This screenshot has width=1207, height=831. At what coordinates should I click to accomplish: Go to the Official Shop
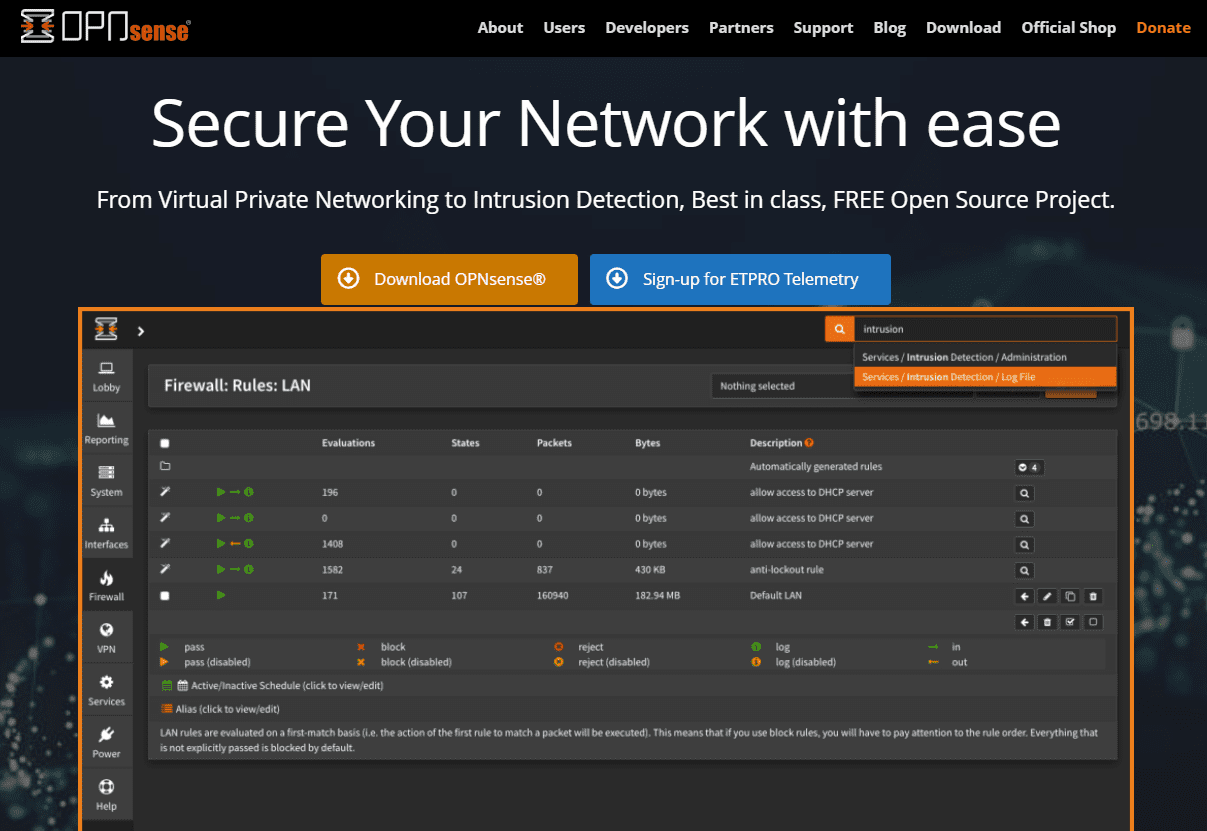click(1068, 28)
